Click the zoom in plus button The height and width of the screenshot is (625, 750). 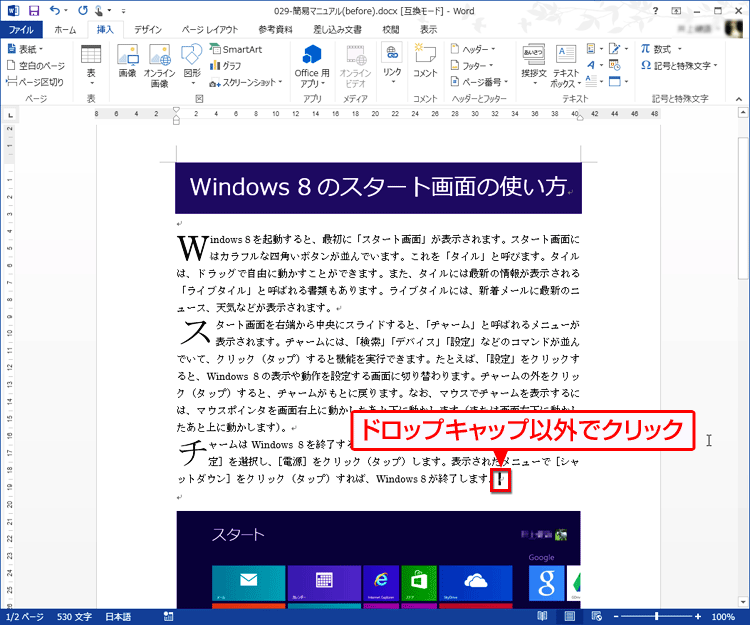698,616
